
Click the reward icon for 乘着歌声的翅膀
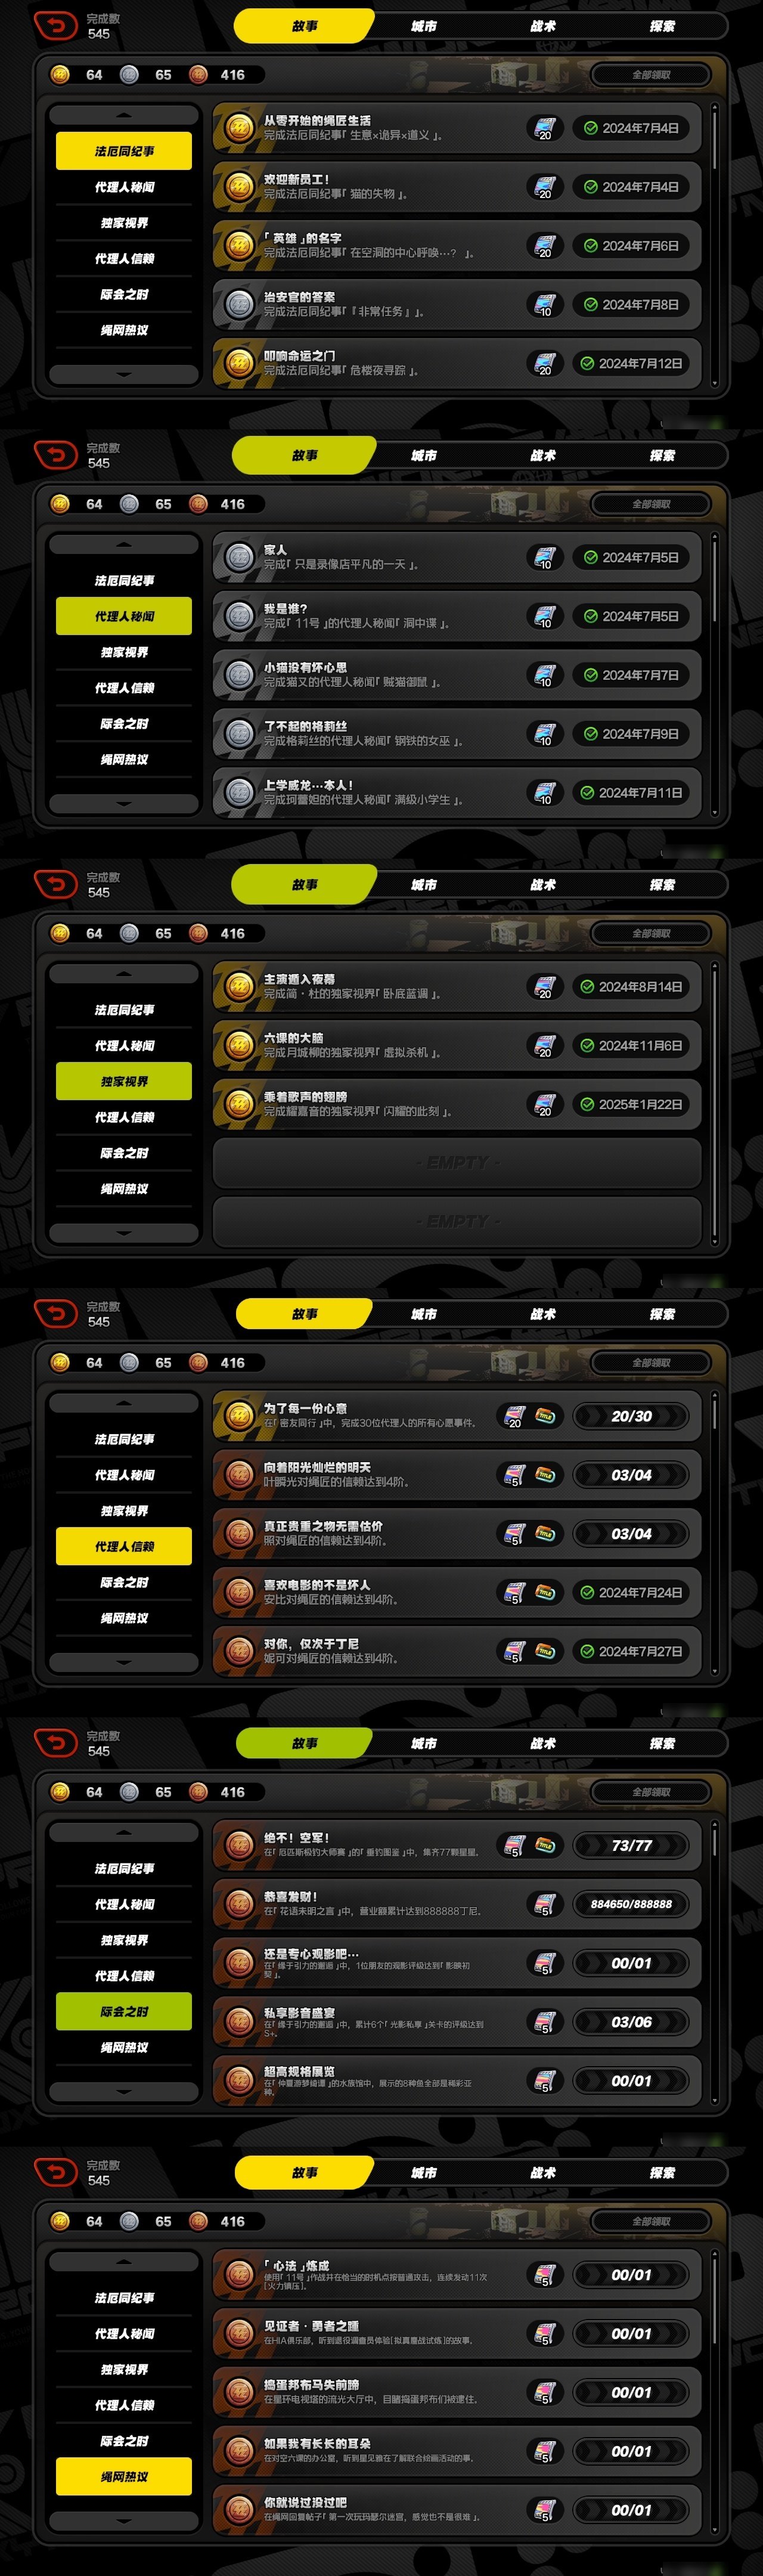pos(544,1105)
